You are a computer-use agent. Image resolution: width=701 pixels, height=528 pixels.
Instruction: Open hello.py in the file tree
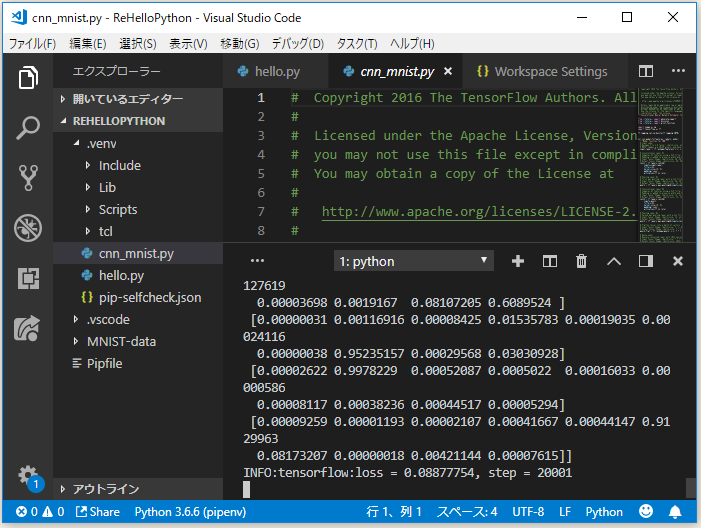tap(138, 275)
